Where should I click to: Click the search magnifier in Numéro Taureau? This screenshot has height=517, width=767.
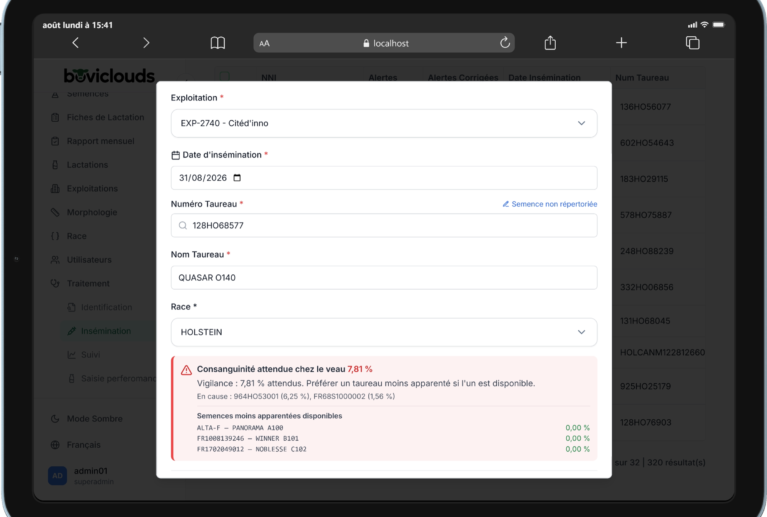click(183, 225)
